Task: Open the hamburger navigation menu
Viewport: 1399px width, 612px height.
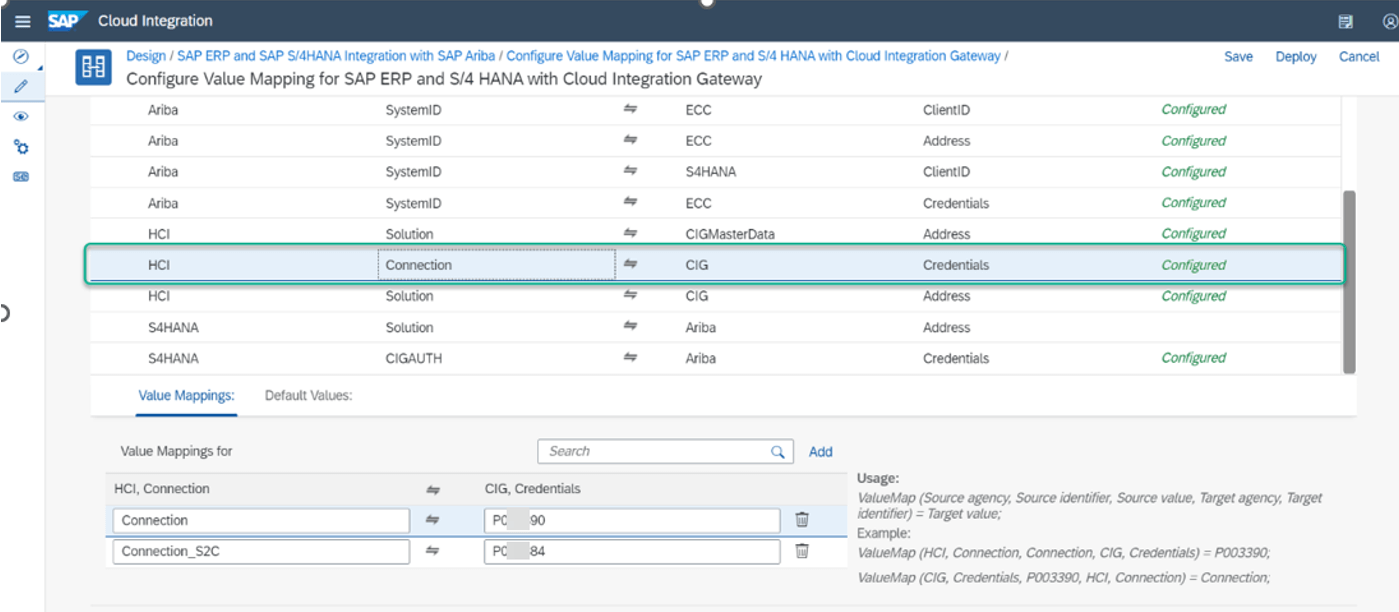Action: pos(23,21)
